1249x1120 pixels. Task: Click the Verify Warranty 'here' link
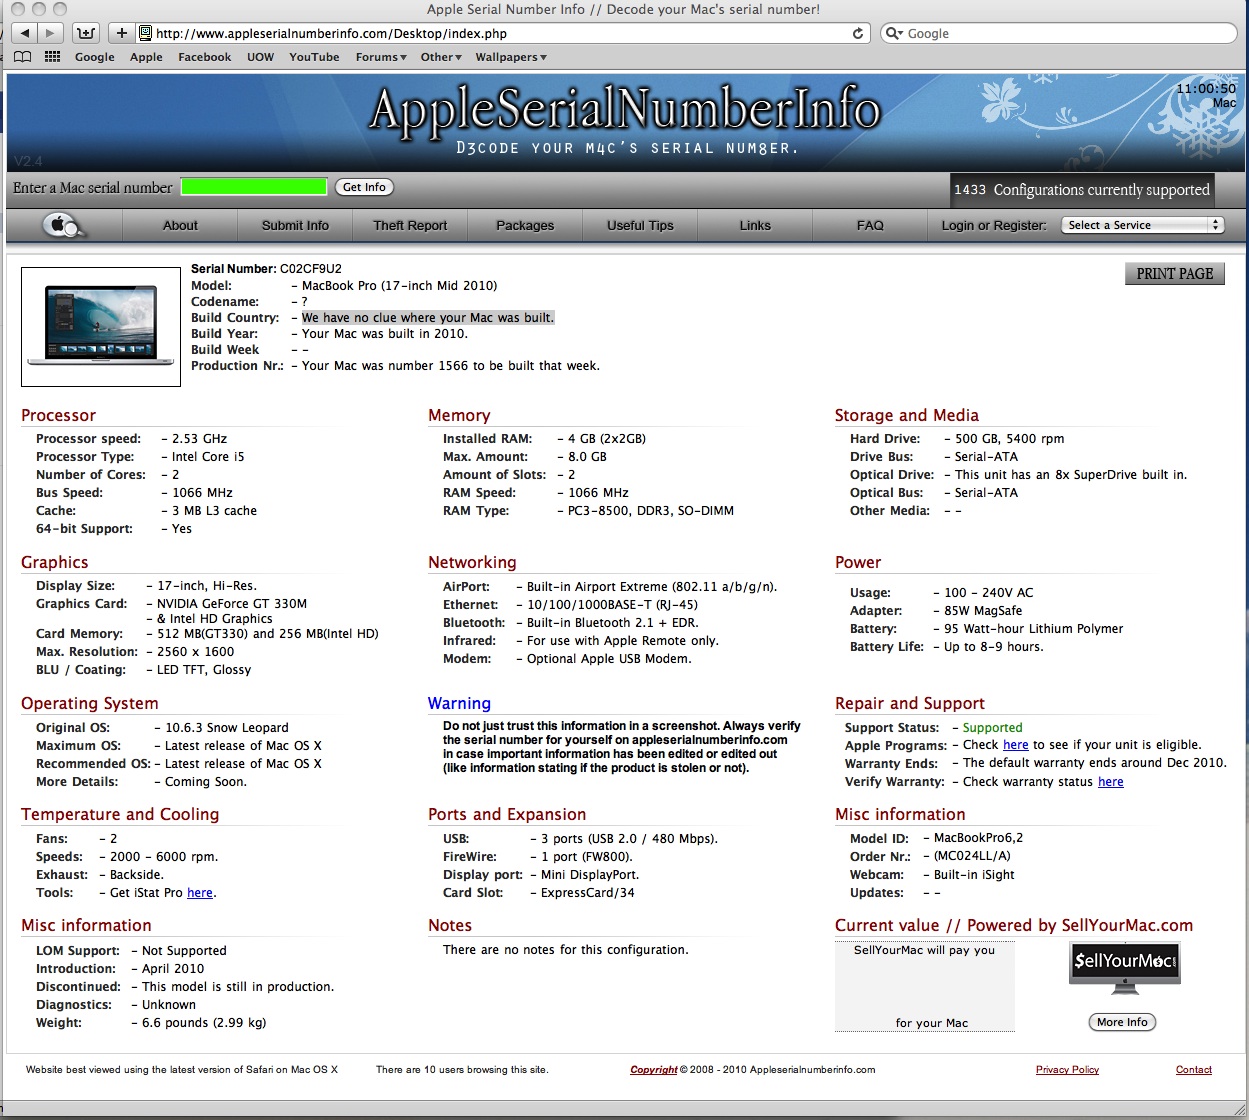pyautogui.click(x=1111, y=782)
